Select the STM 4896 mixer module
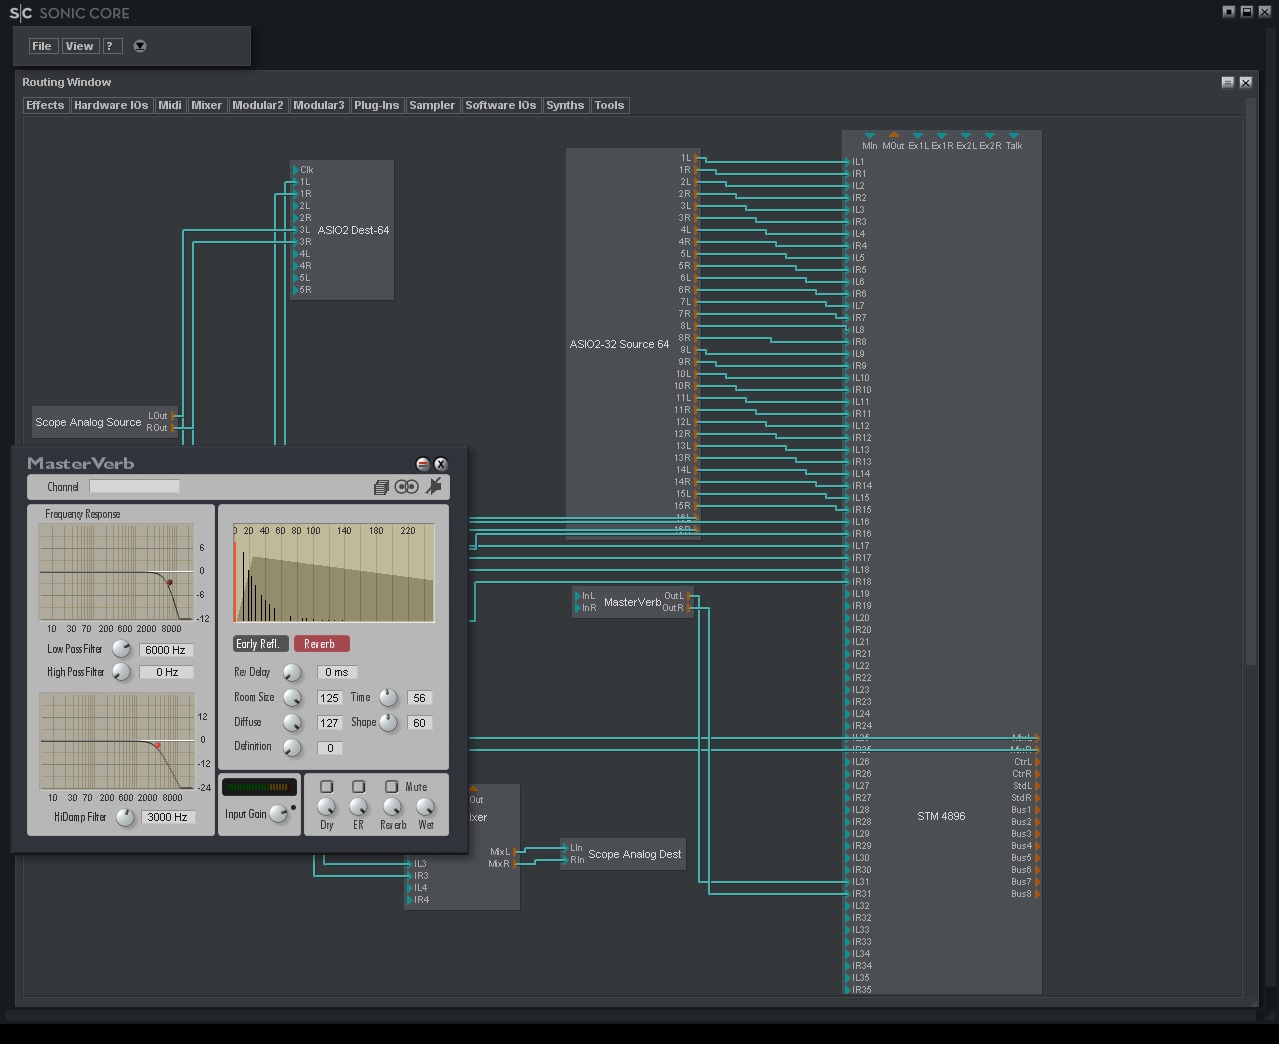1279x1044 pixels. tap(941, 816)
